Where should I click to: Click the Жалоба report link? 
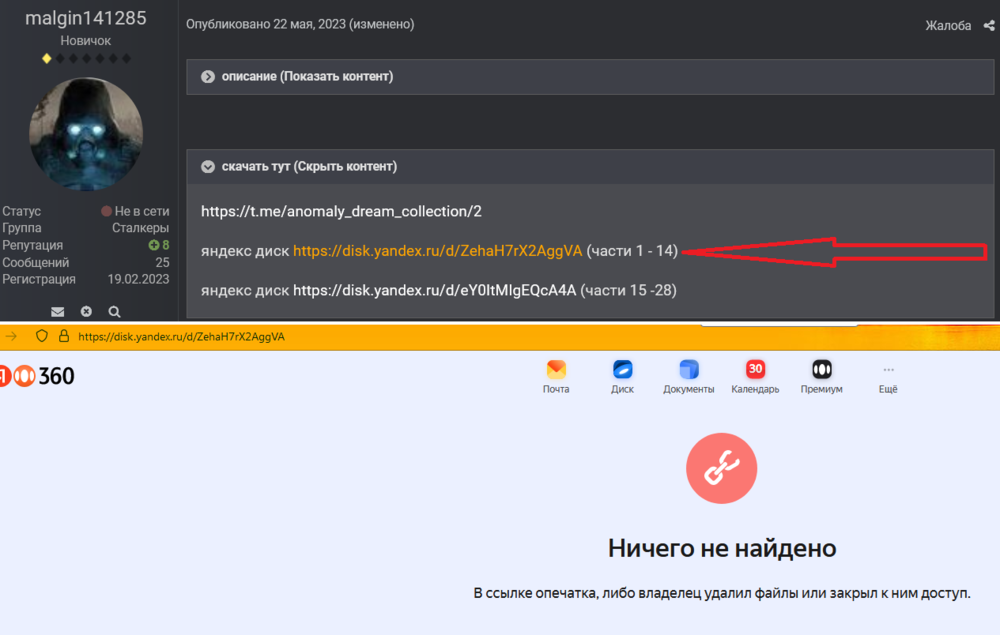[948, 26]
